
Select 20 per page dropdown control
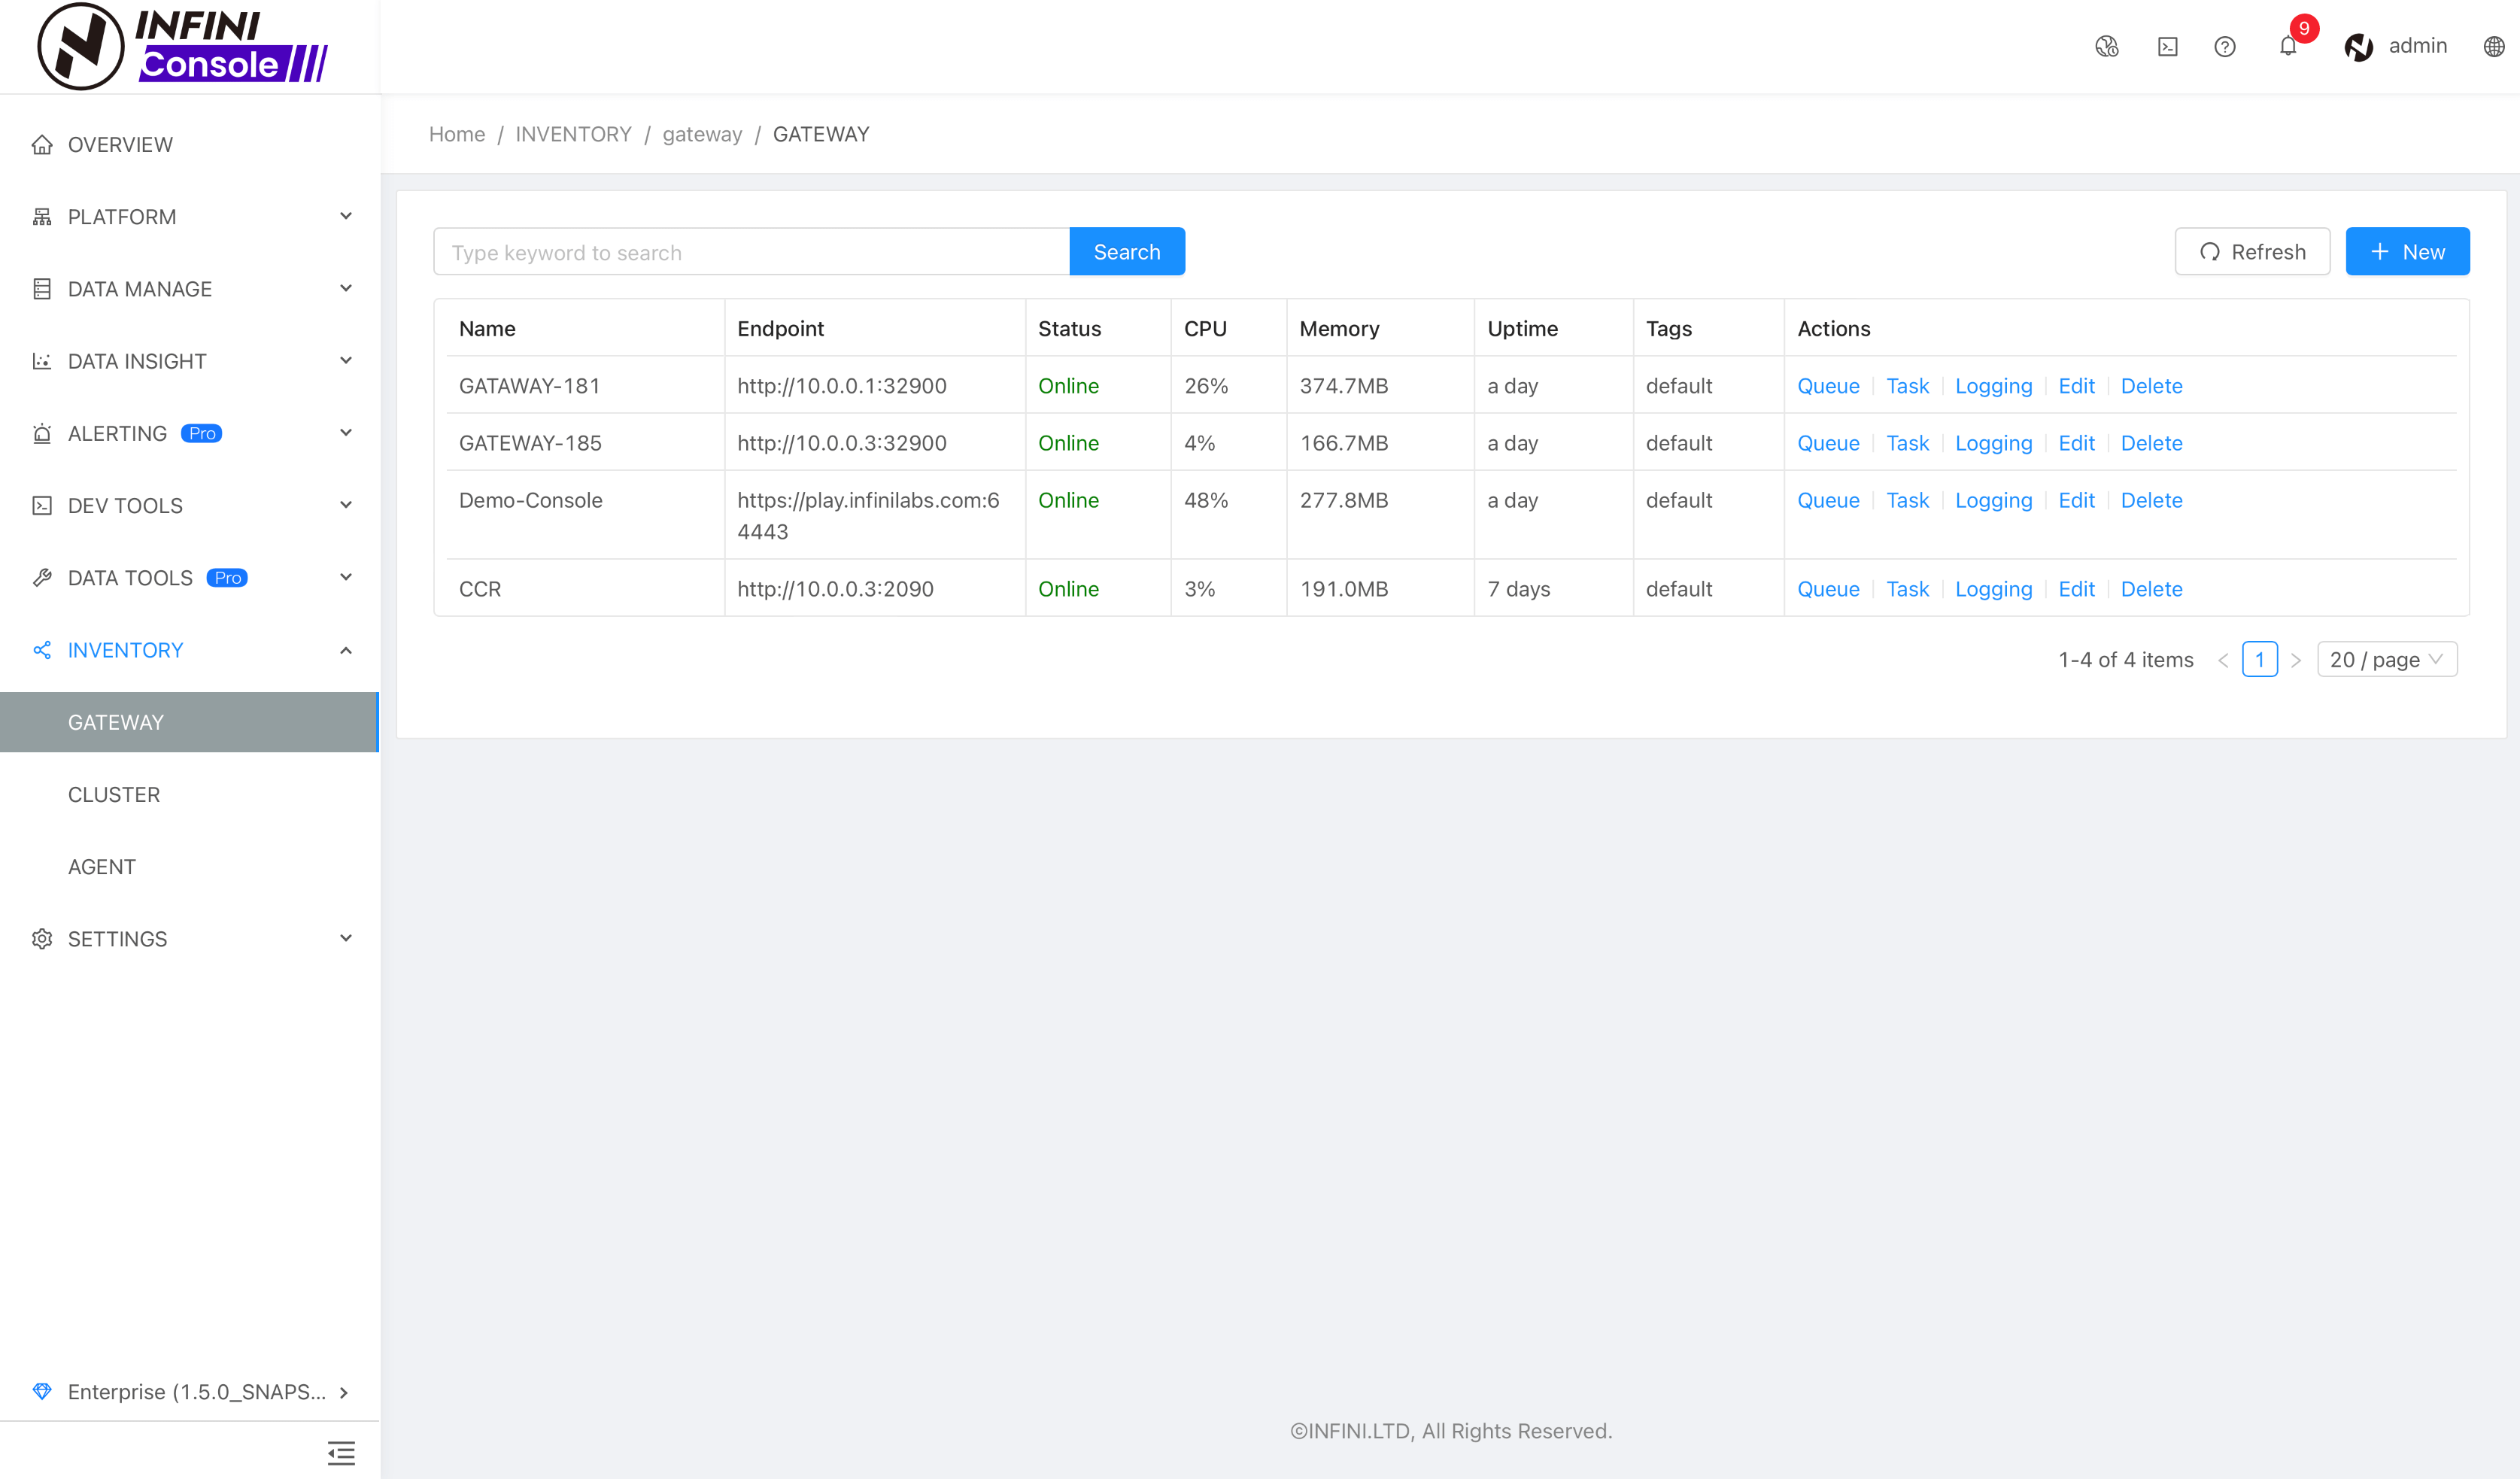point(2383,658)
